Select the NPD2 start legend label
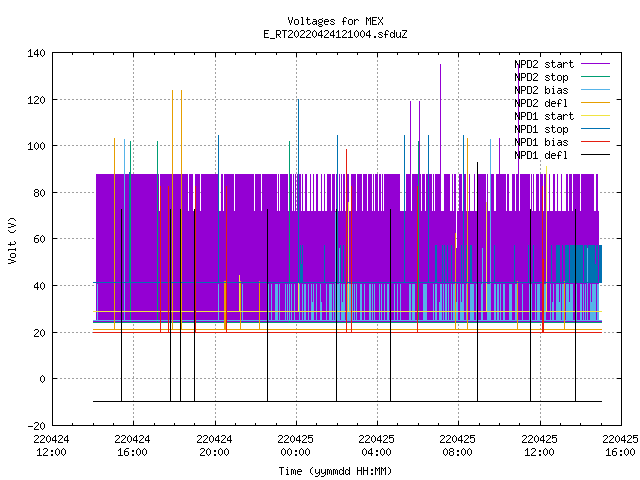 coord(544,64)
